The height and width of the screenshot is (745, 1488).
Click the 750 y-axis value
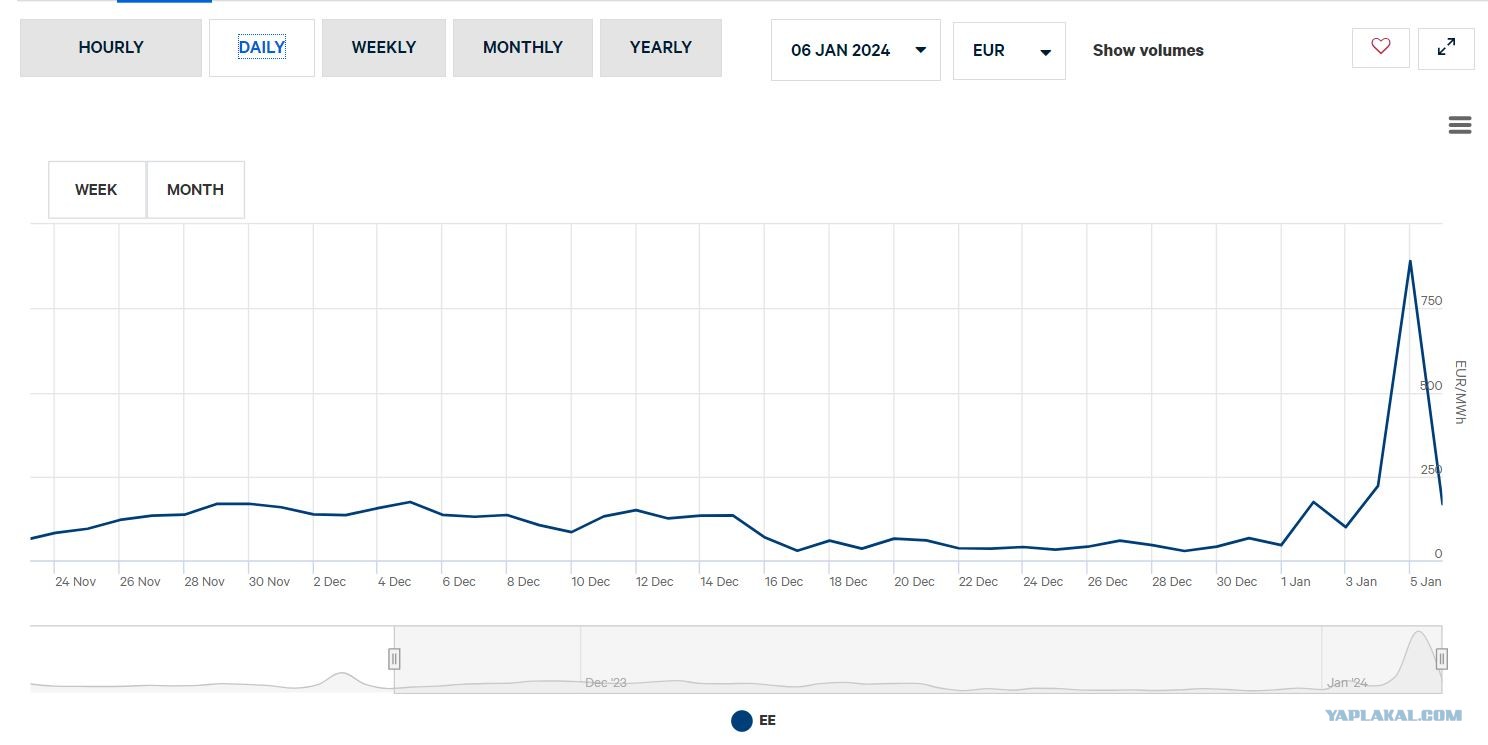[x=1431, y=301]
